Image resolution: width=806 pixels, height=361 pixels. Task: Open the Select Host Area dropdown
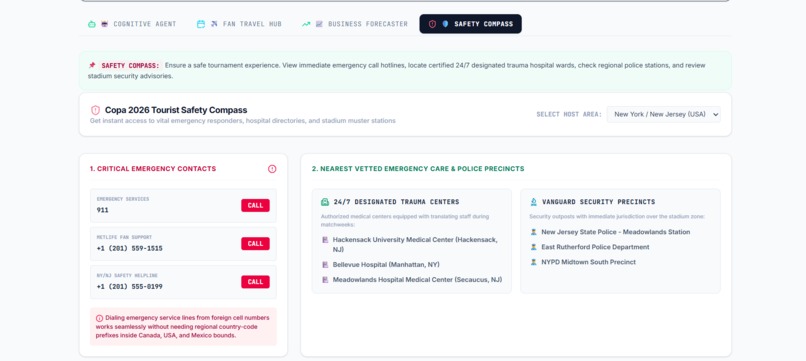point(663,114)
